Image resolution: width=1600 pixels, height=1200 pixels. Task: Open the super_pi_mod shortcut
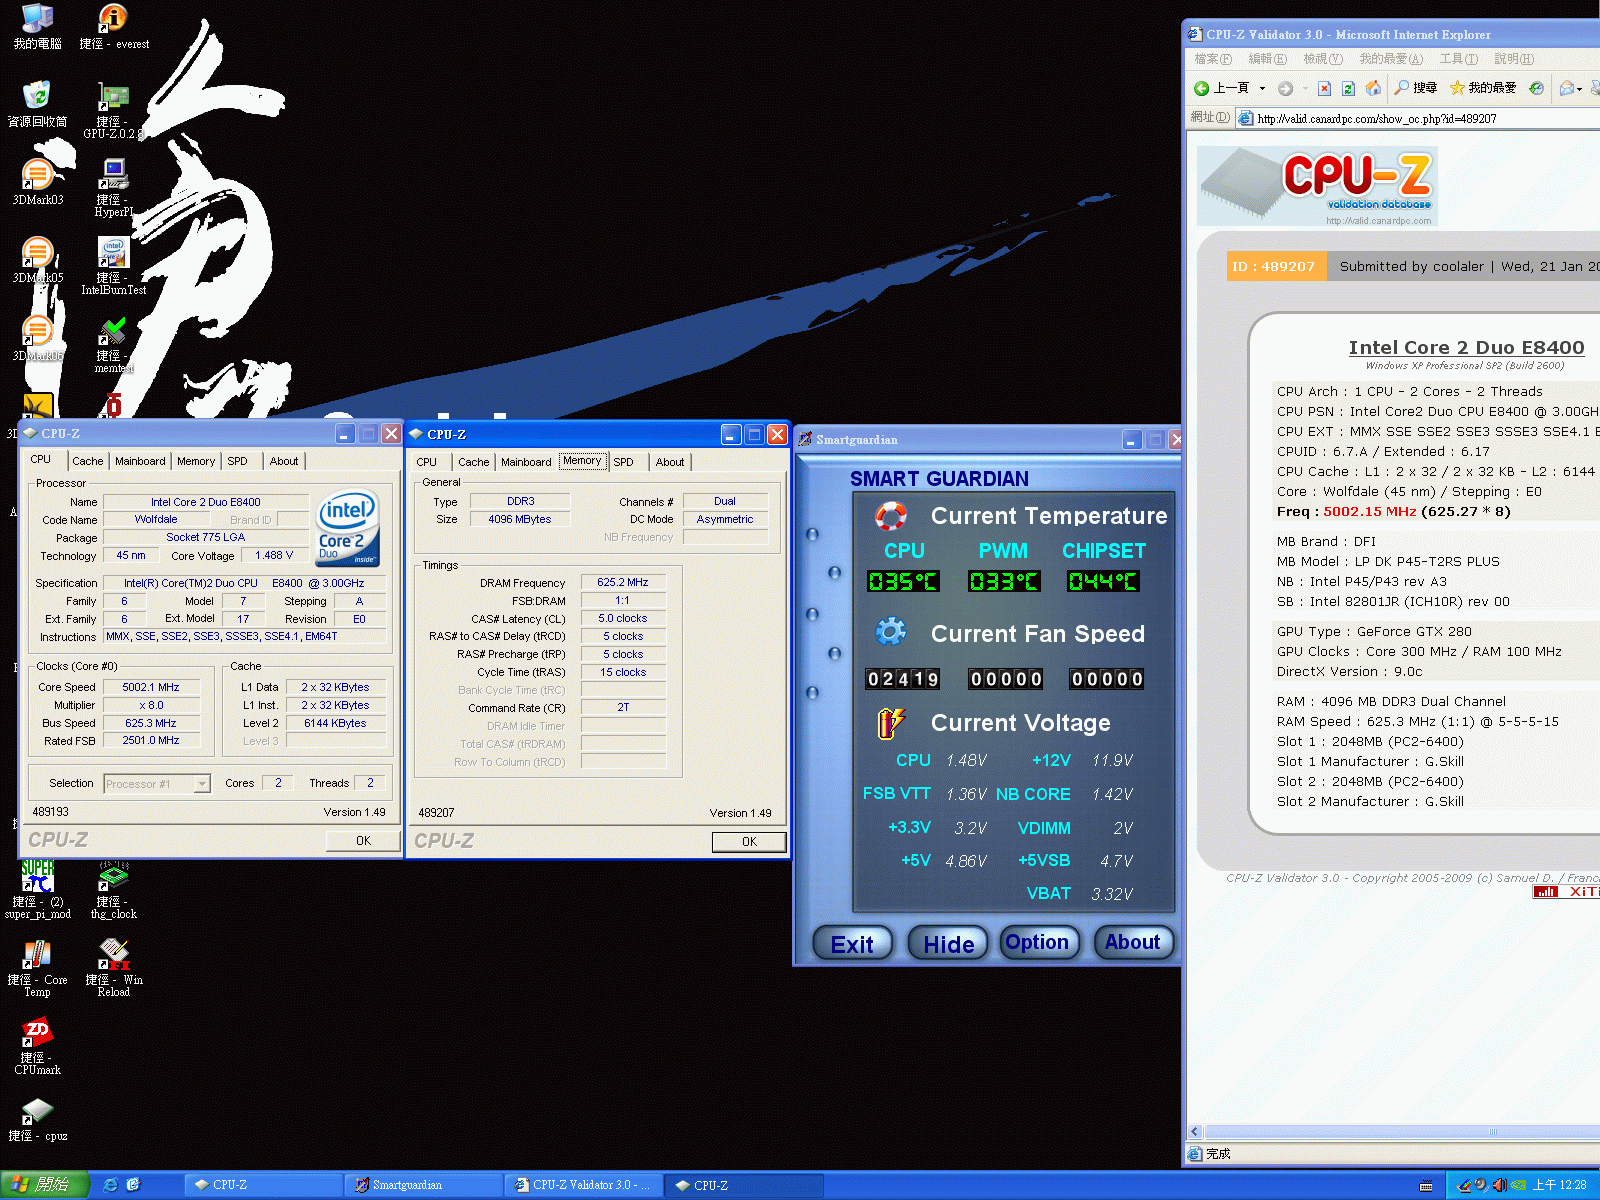tap(37, 890)
